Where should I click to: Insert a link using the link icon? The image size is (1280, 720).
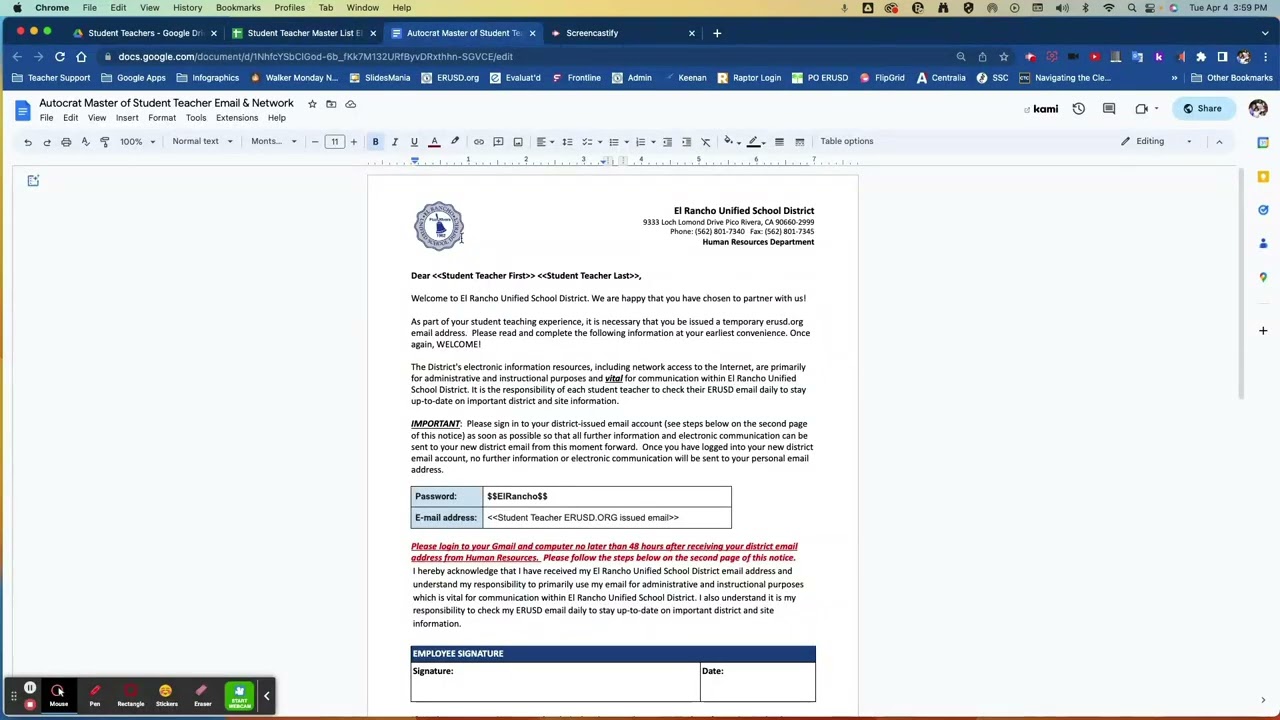pos(479,142)
